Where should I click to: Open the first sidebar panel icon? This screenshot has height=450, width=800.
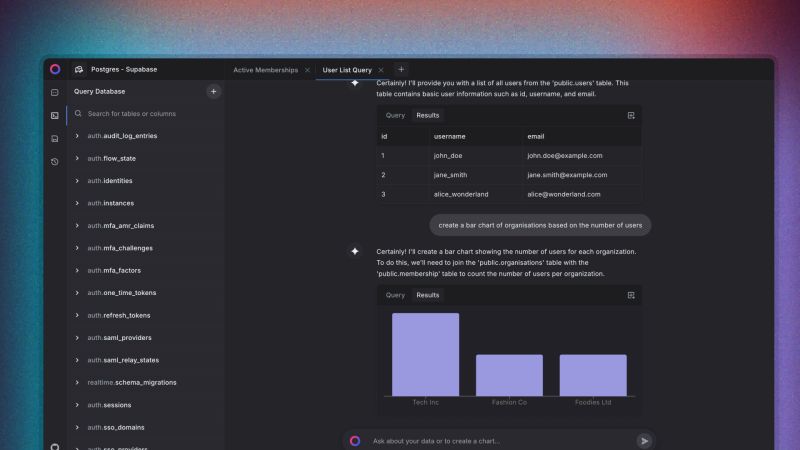(x=55, y=92)
